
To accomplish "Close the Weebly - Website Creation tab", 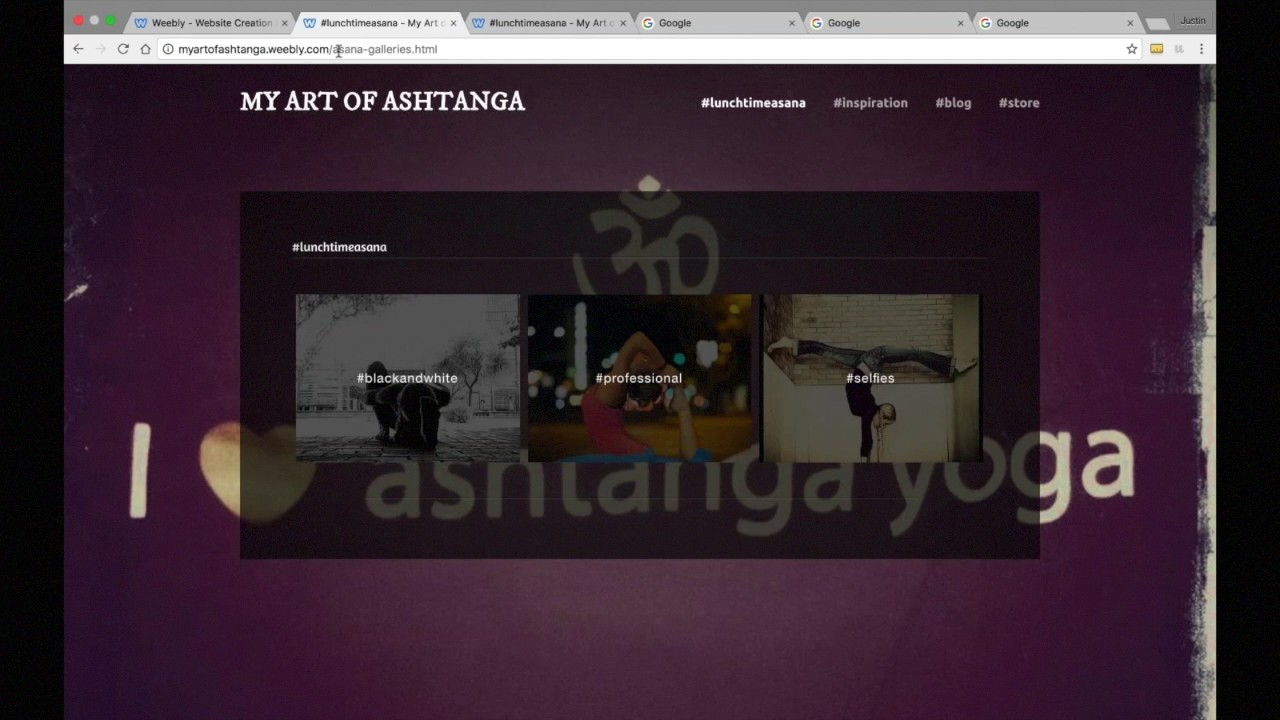I will point(284,23).
